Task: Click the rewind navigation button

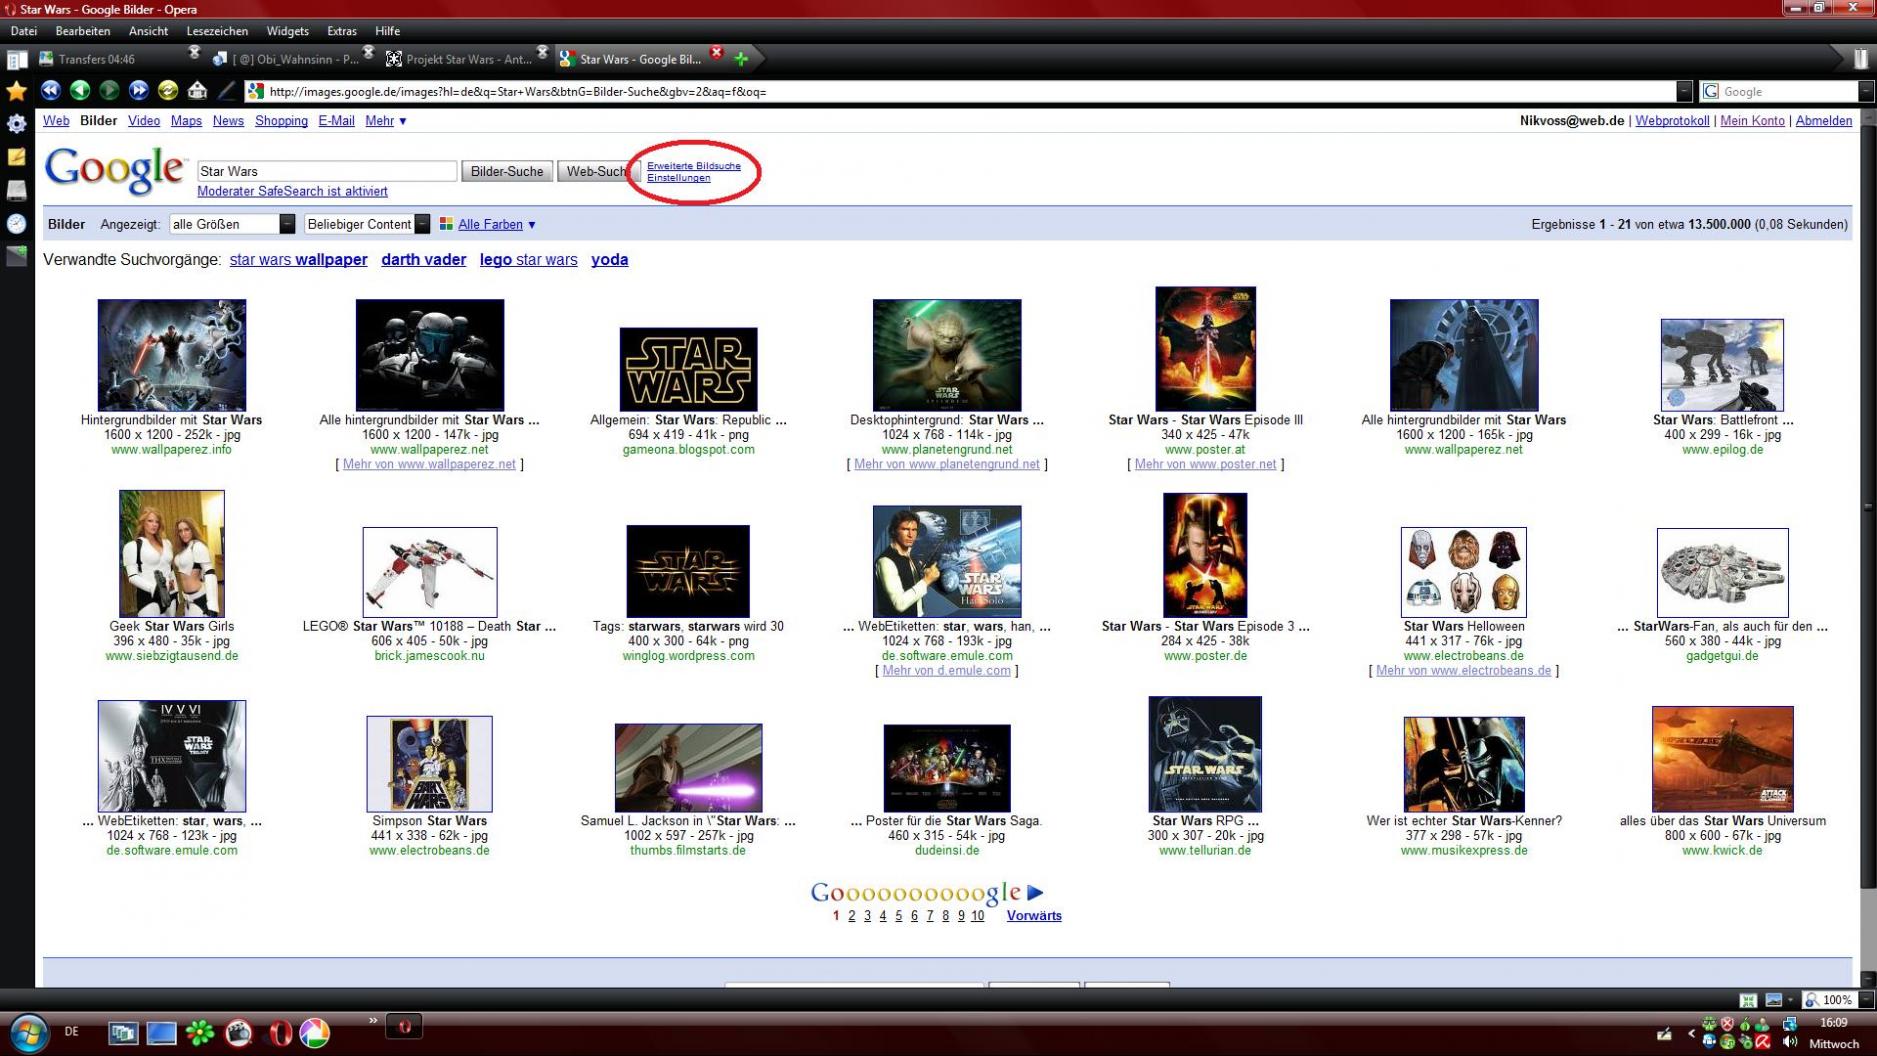Action: (50, 91)
